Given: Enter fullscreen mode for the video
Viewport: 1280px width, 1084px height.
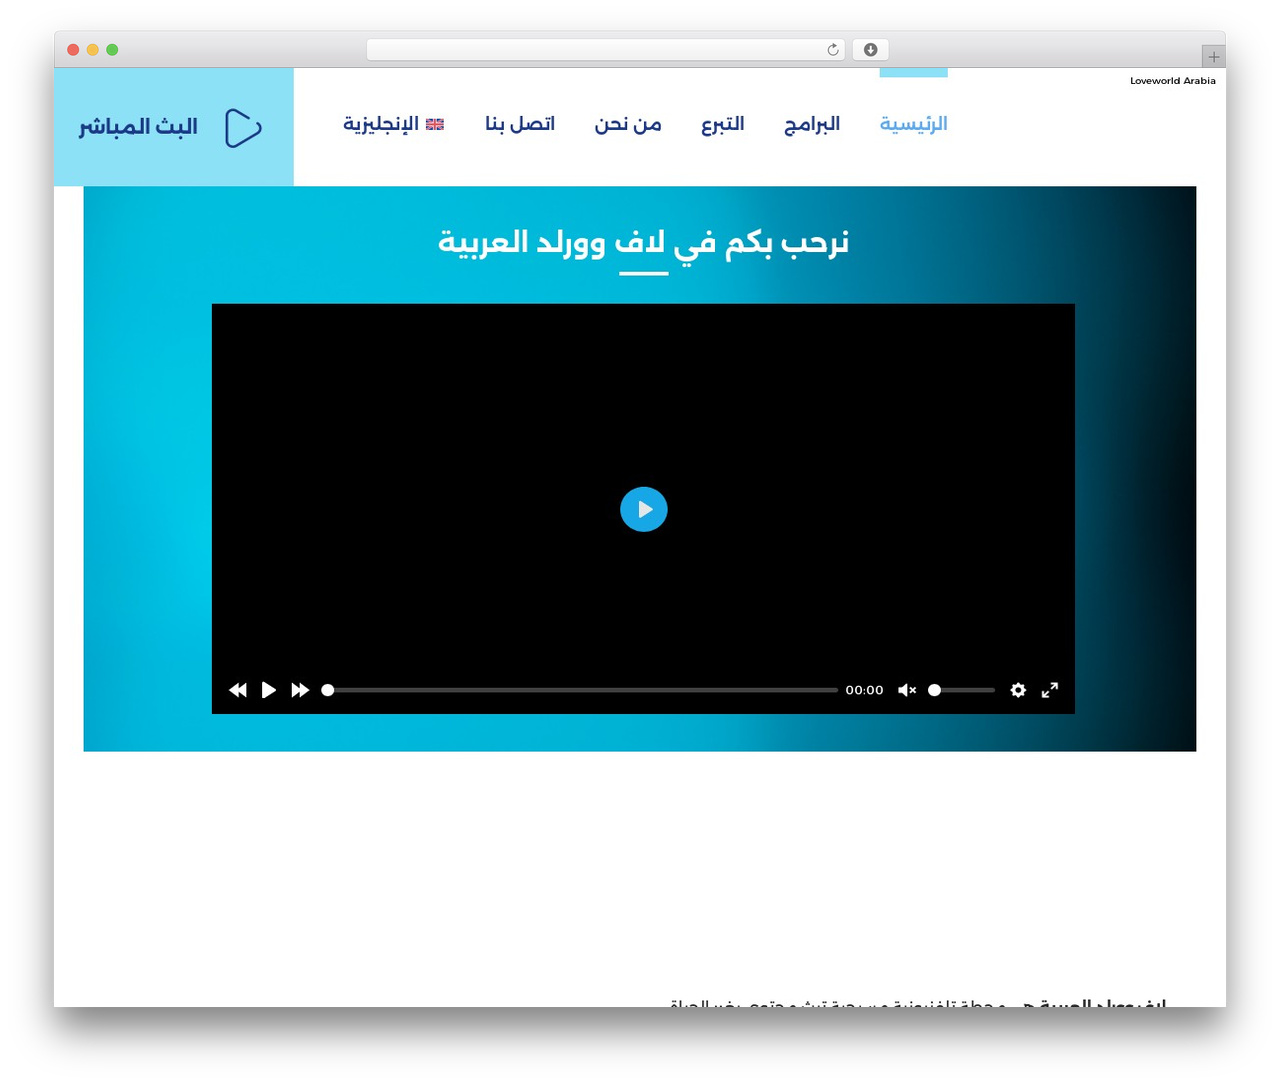Looking at the screenshot, I should tap(1050, 690).
